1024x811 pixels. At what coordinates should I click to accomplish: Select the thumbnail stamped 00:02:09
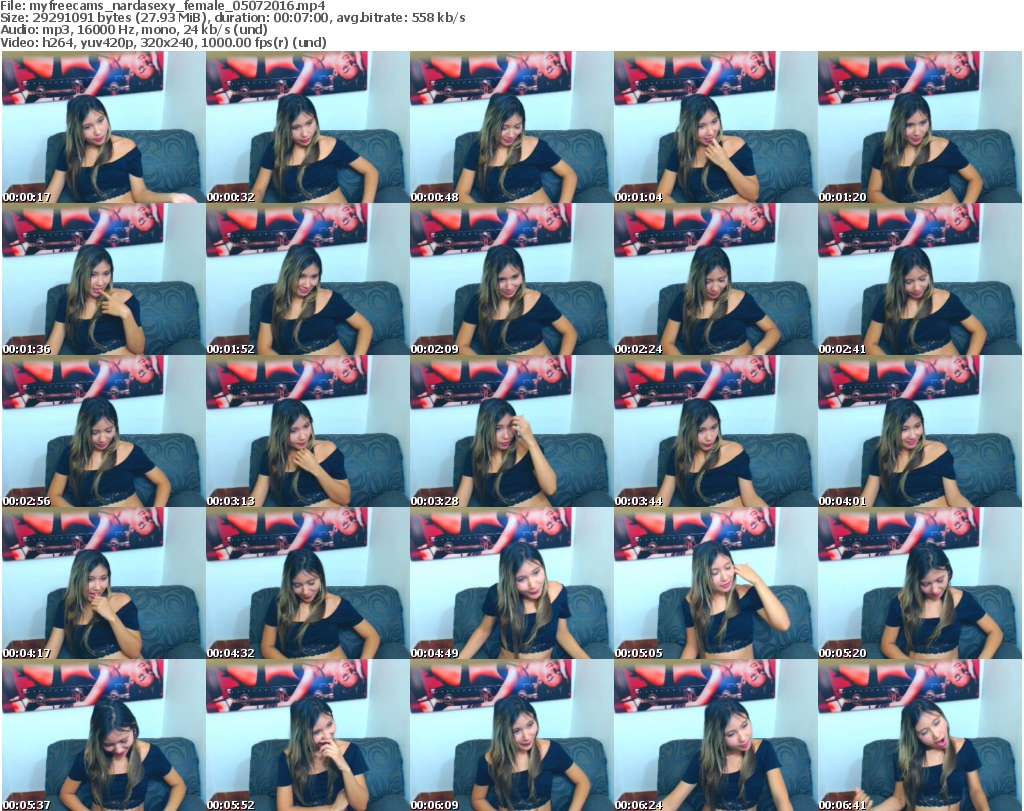point(511,279)
